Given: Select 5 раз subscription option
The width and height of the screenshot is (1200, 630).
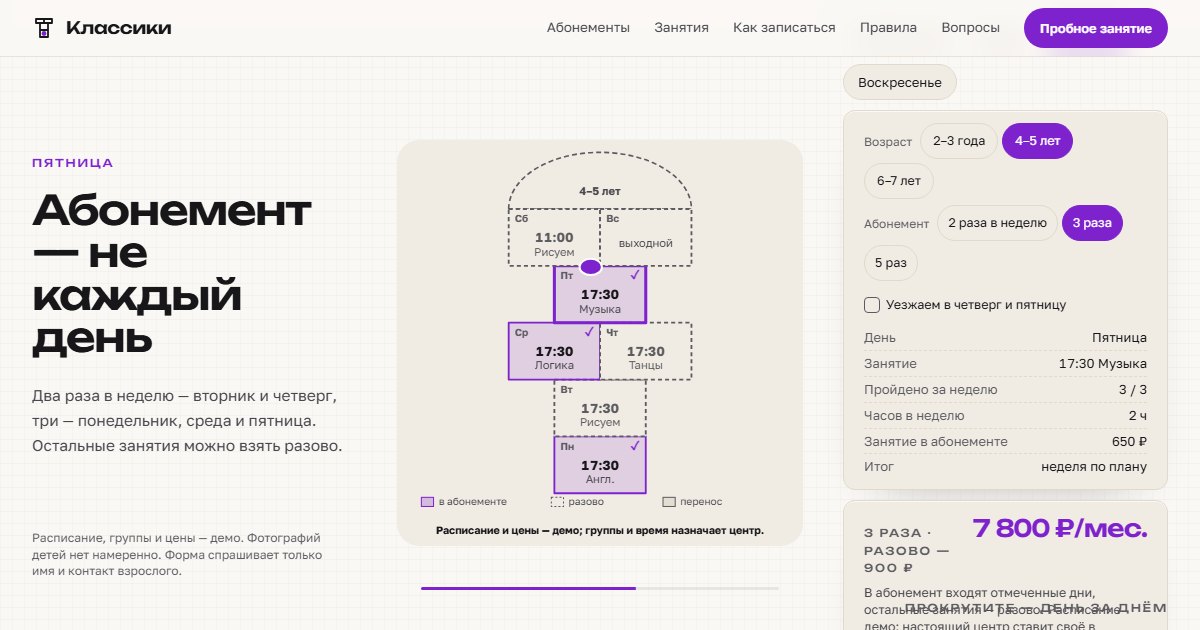Looking at the screenshot, I should 891,262.
